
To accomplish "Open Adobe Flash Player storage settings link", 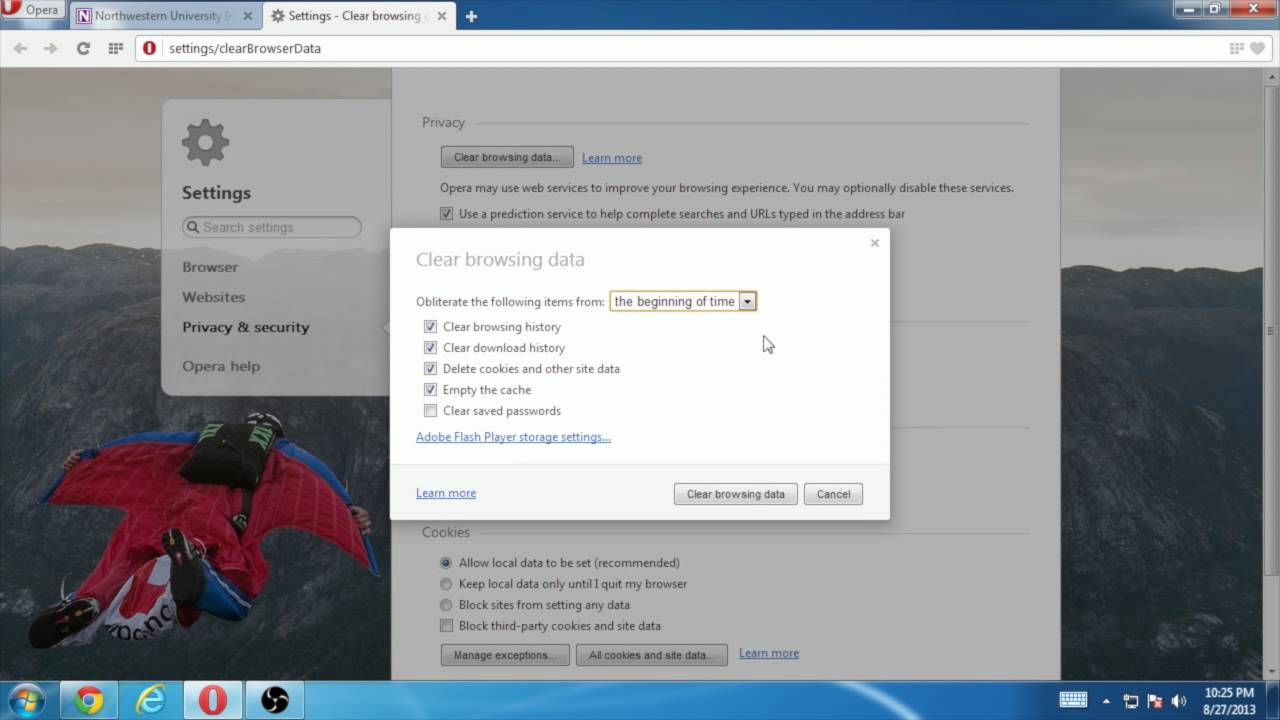I will coord(513,437).
